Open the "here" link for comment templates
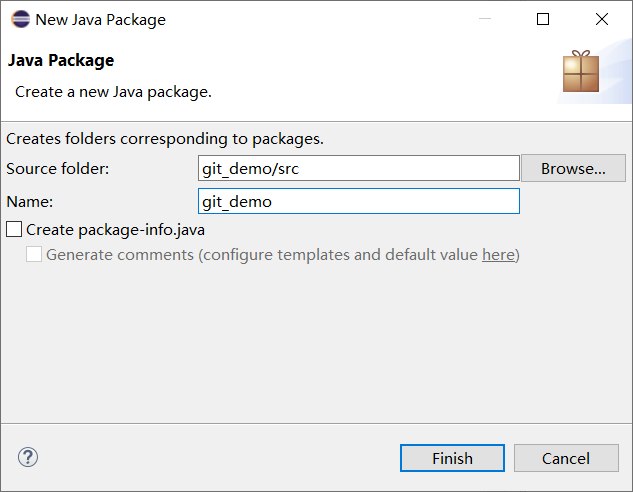This screenshot has height=492, width=633. coord(498,255)
